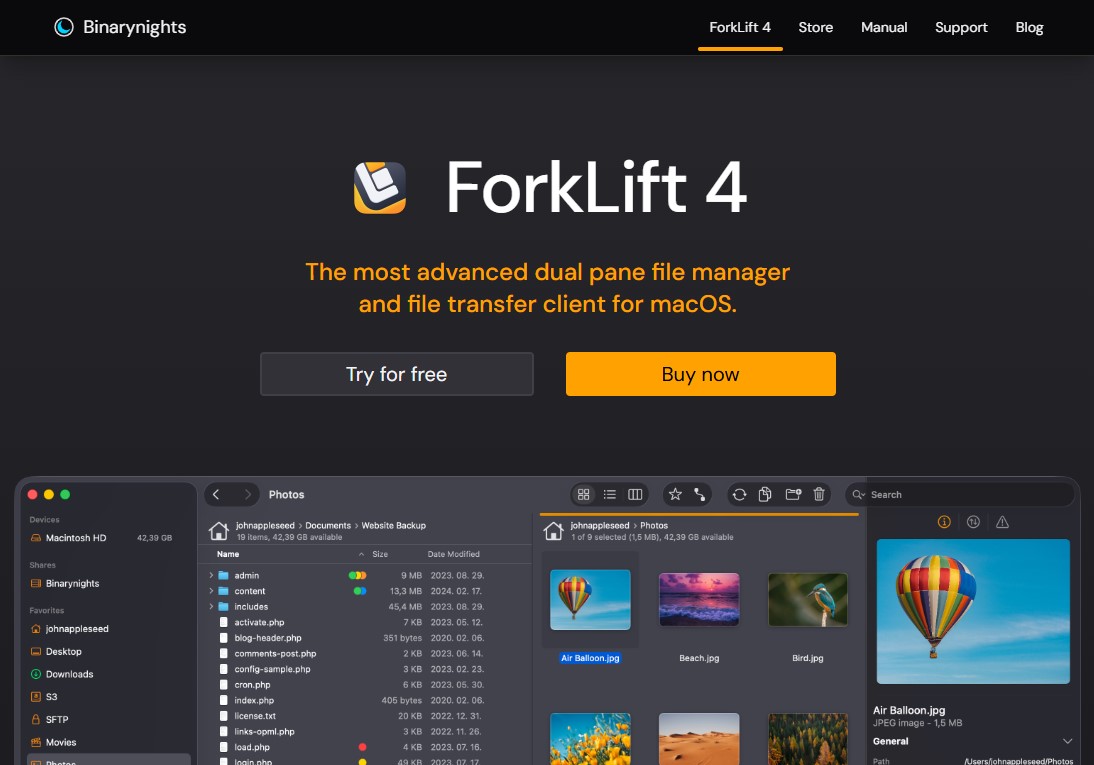Collapse the General section chevron
This screenshot has width=1094, height=765.
point(1067,741)
